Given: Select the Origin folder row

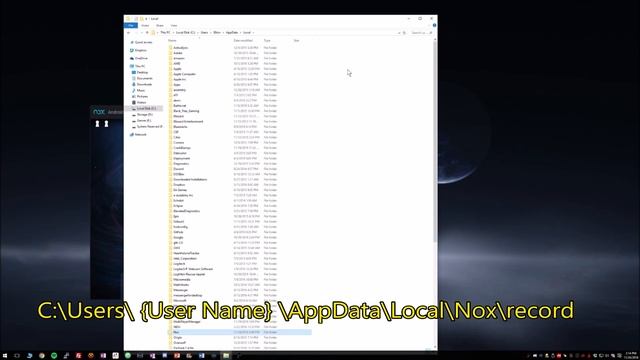Looking at the screenshot, I should [x=240, y=338].
